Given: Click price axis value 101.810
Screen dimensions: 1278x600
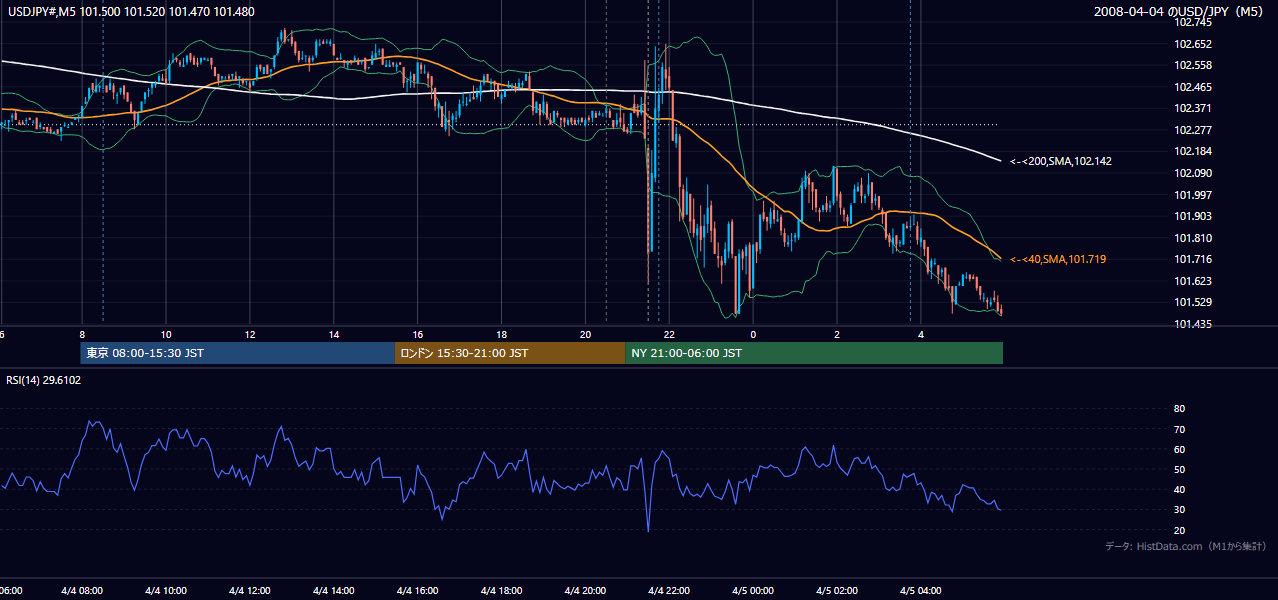Looking at the screenshot, I should 1191,238.
